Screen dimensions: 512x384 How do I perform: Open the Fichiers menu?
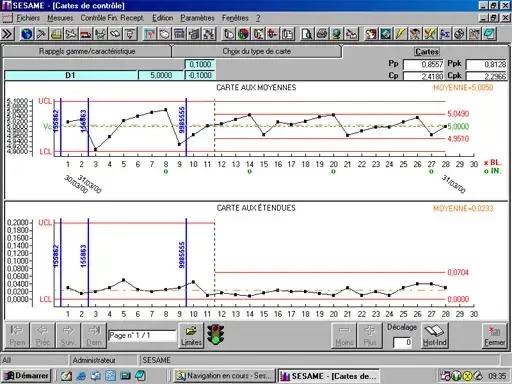28,18
